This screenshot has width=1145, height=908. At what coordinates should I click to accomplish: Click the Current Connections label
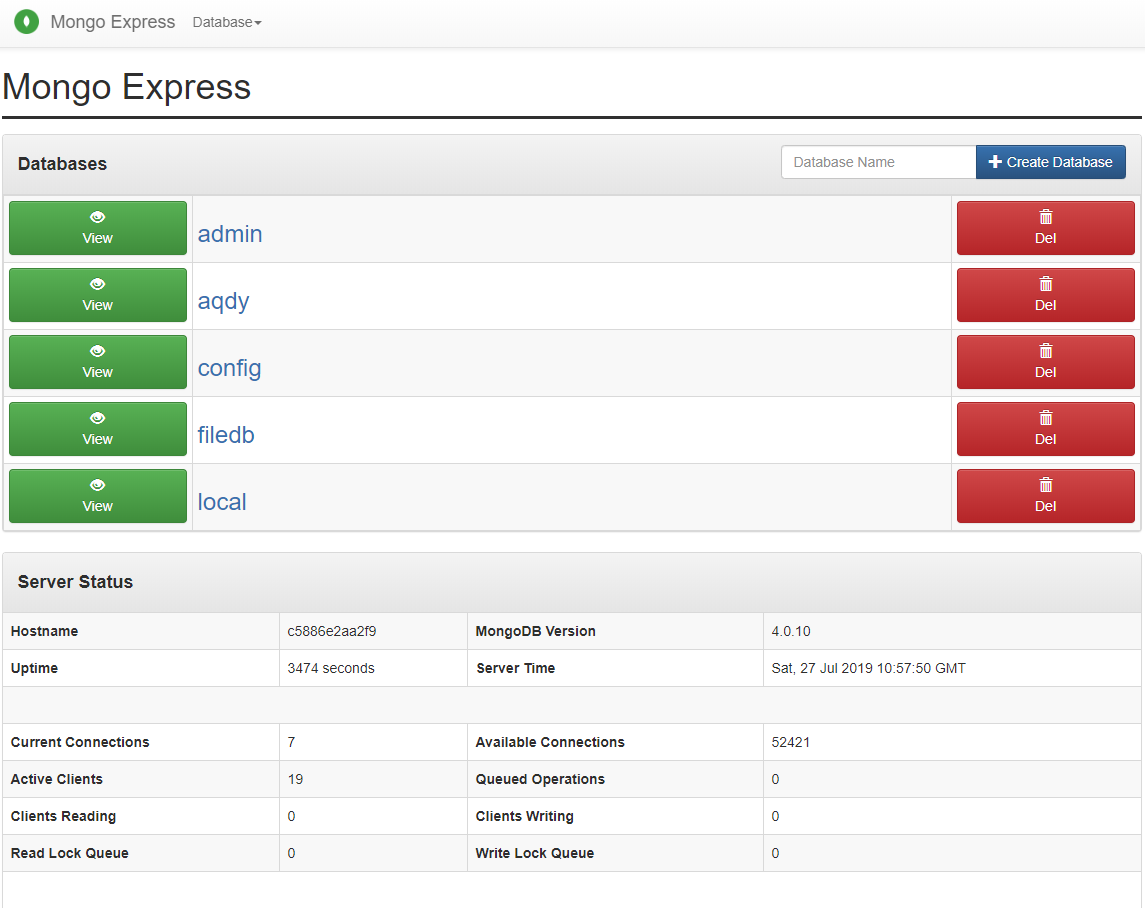(80, 742)
